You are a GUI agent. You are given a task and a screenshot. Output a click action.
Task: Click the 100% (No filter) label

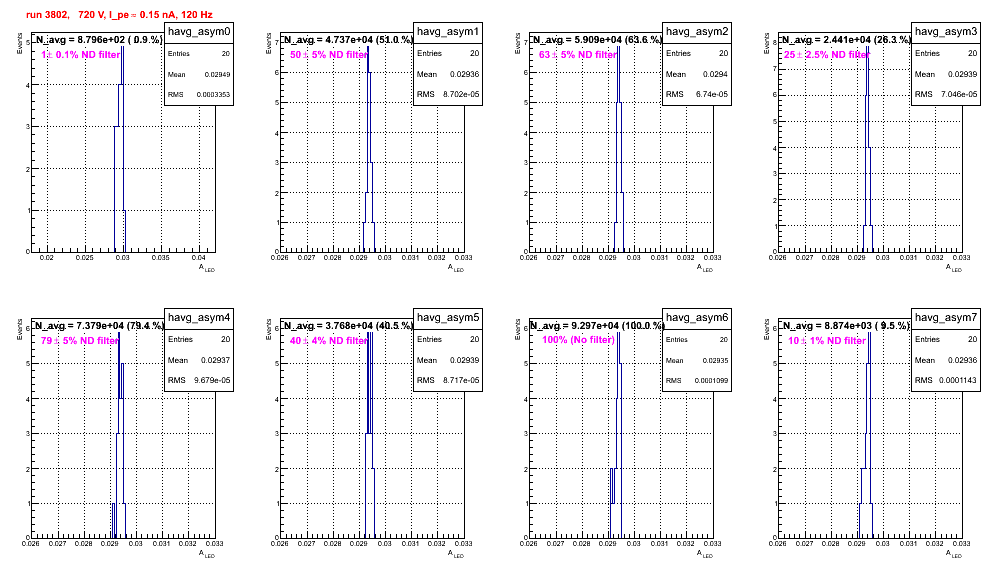(579, 340)
